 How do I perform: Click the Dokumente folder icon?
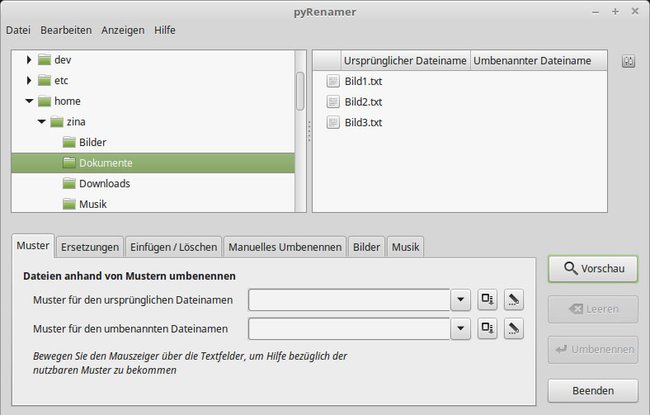pyautogui.click(x=69, y=163)
